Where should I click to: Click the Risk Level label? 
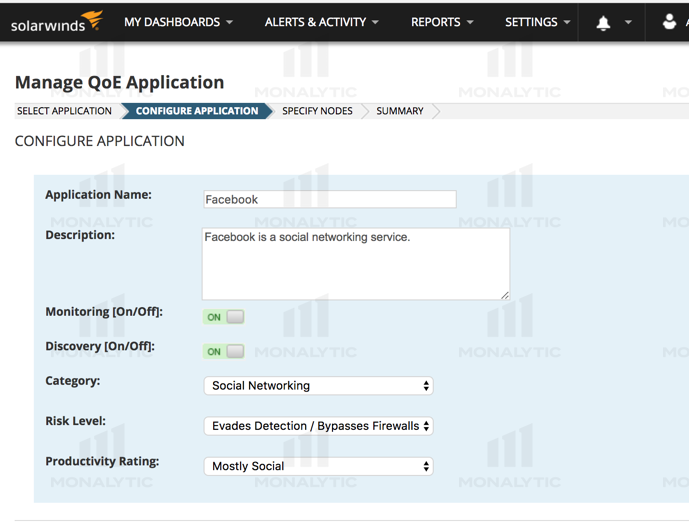[76, 421]
